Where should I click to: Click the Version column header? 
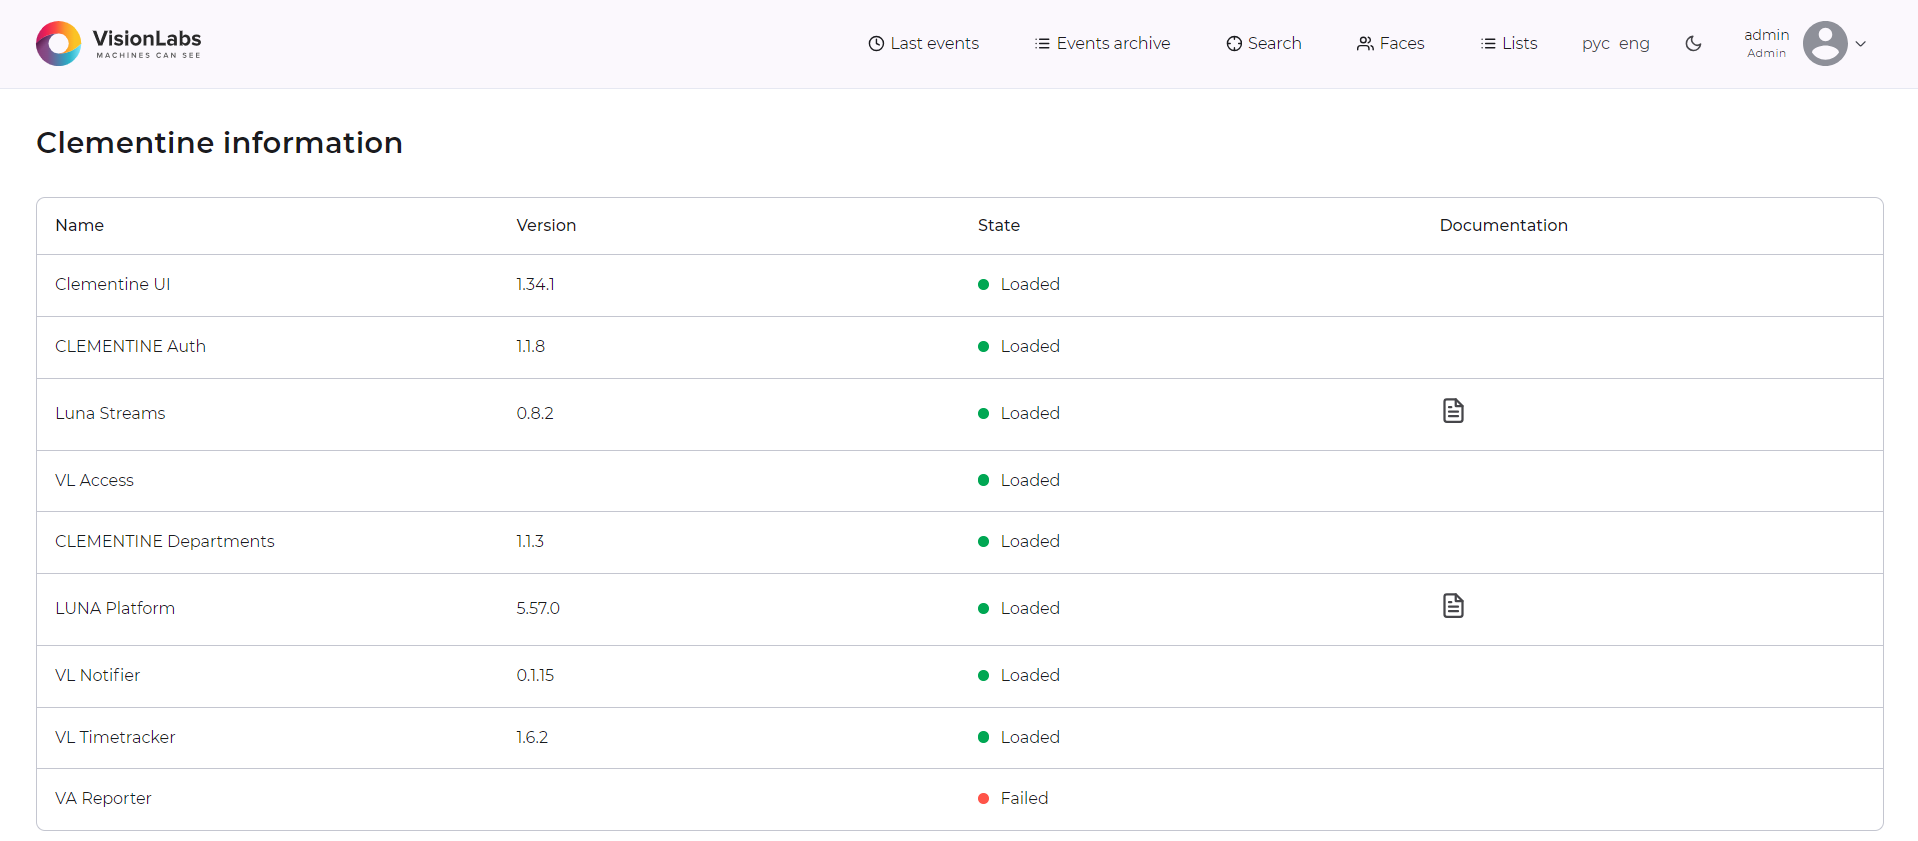click(546, 225)
